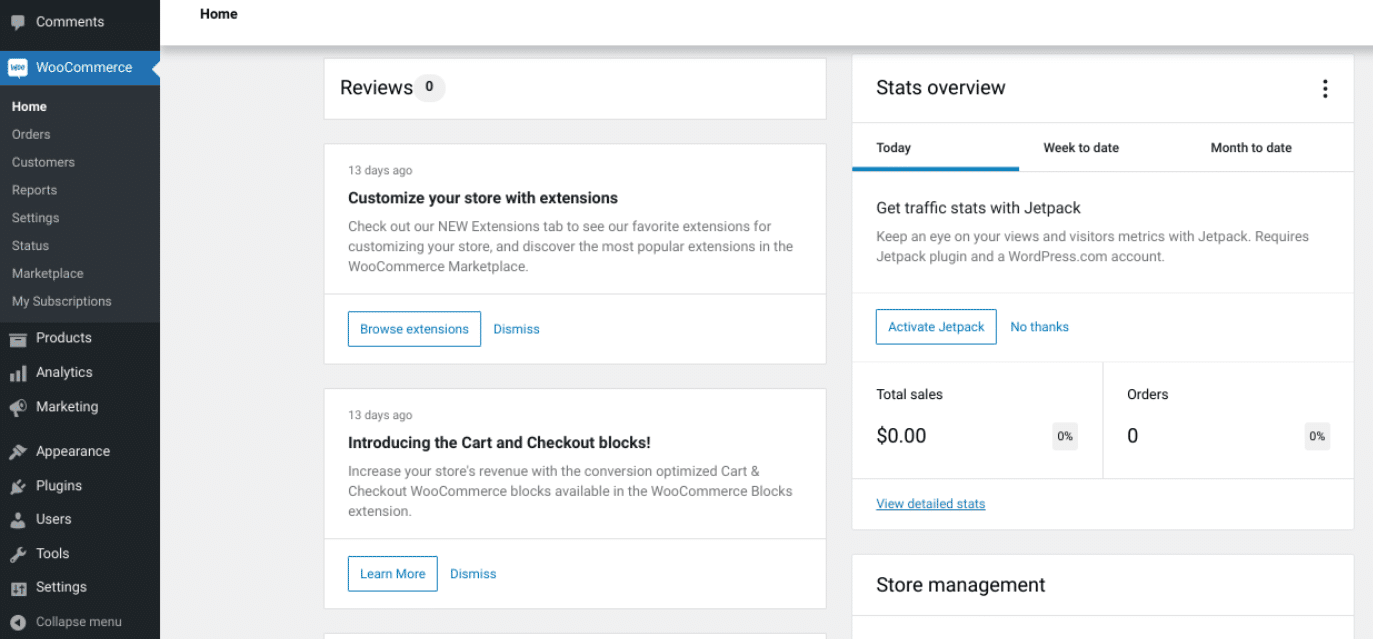Open the View detailed stats link
Image resolution: width=1373 pixels, height=639 pixels.
click(930, 503)
